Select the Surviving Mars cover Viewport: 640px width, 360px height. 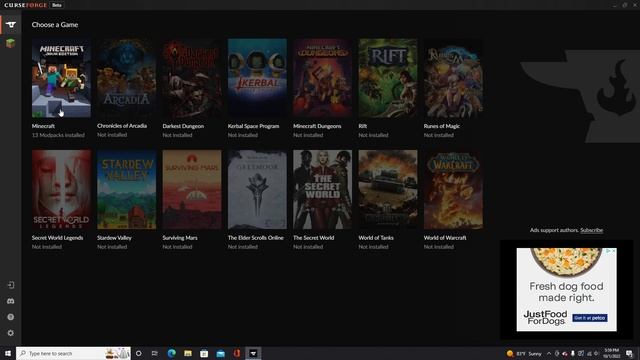pos(192,189)
